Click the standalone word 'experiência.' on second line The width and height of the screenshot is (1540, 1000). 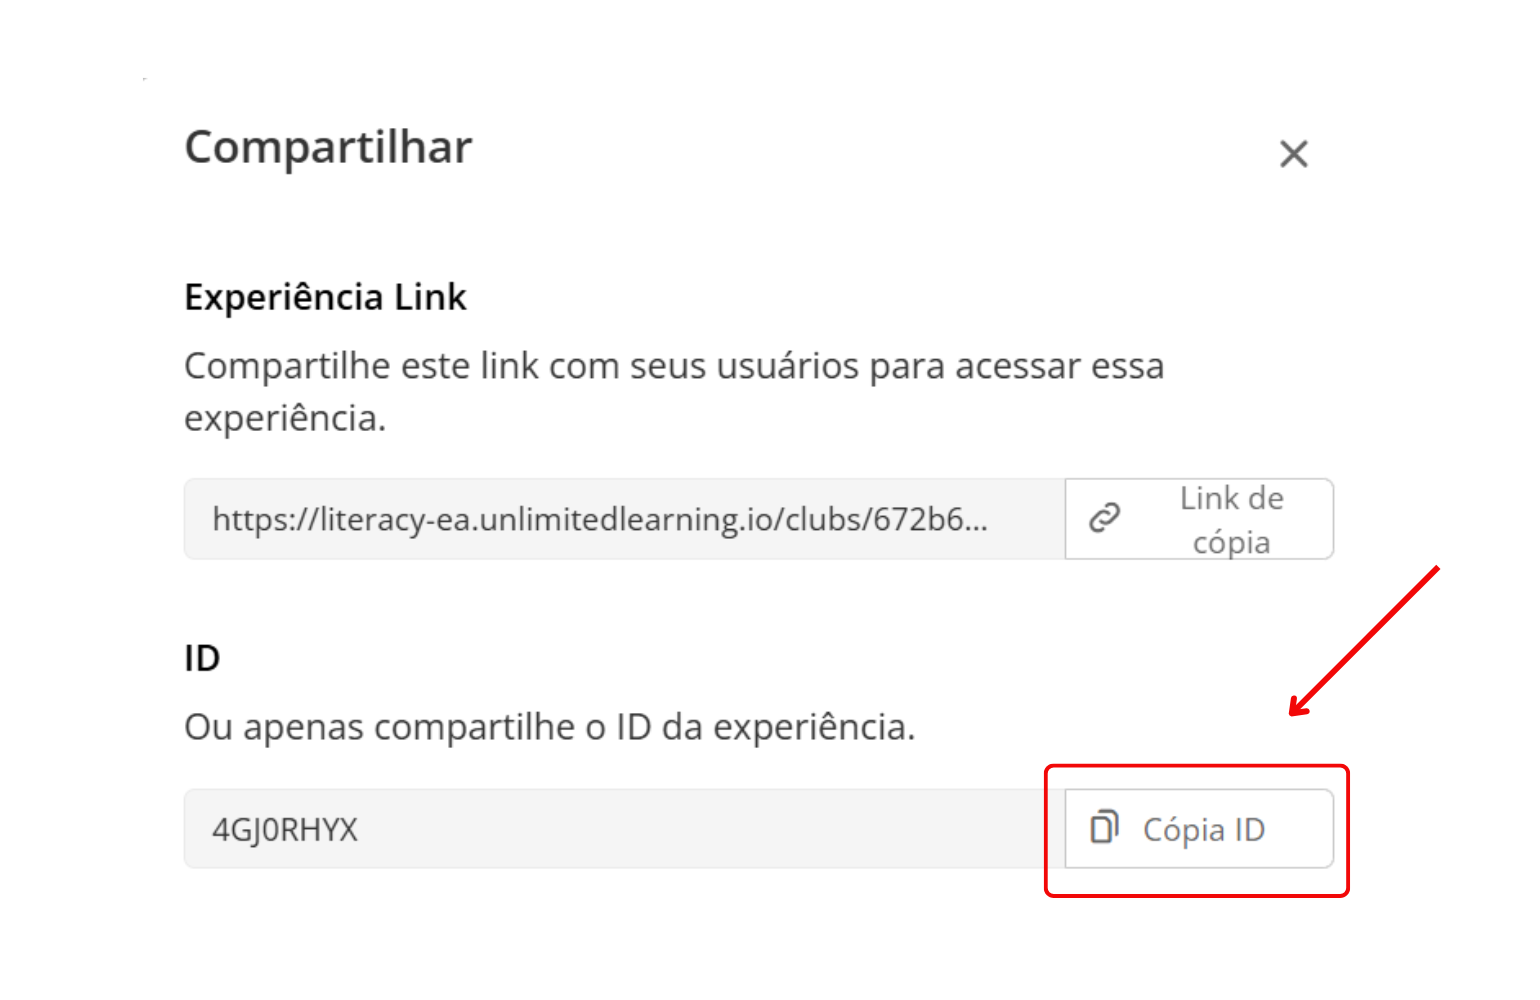tap(285, 418)
